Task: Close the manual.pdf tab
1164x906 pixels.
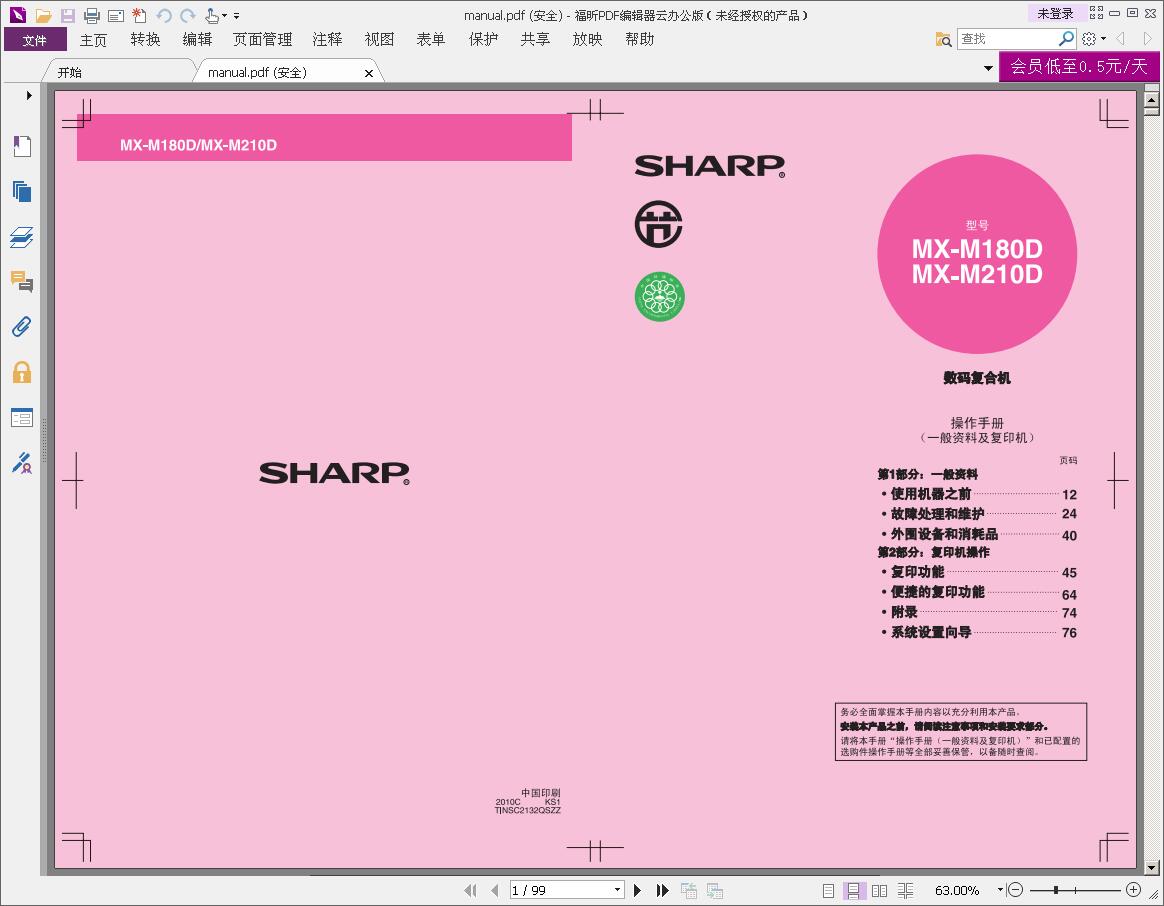Action: pyautogui.click(x=369, y=73)
